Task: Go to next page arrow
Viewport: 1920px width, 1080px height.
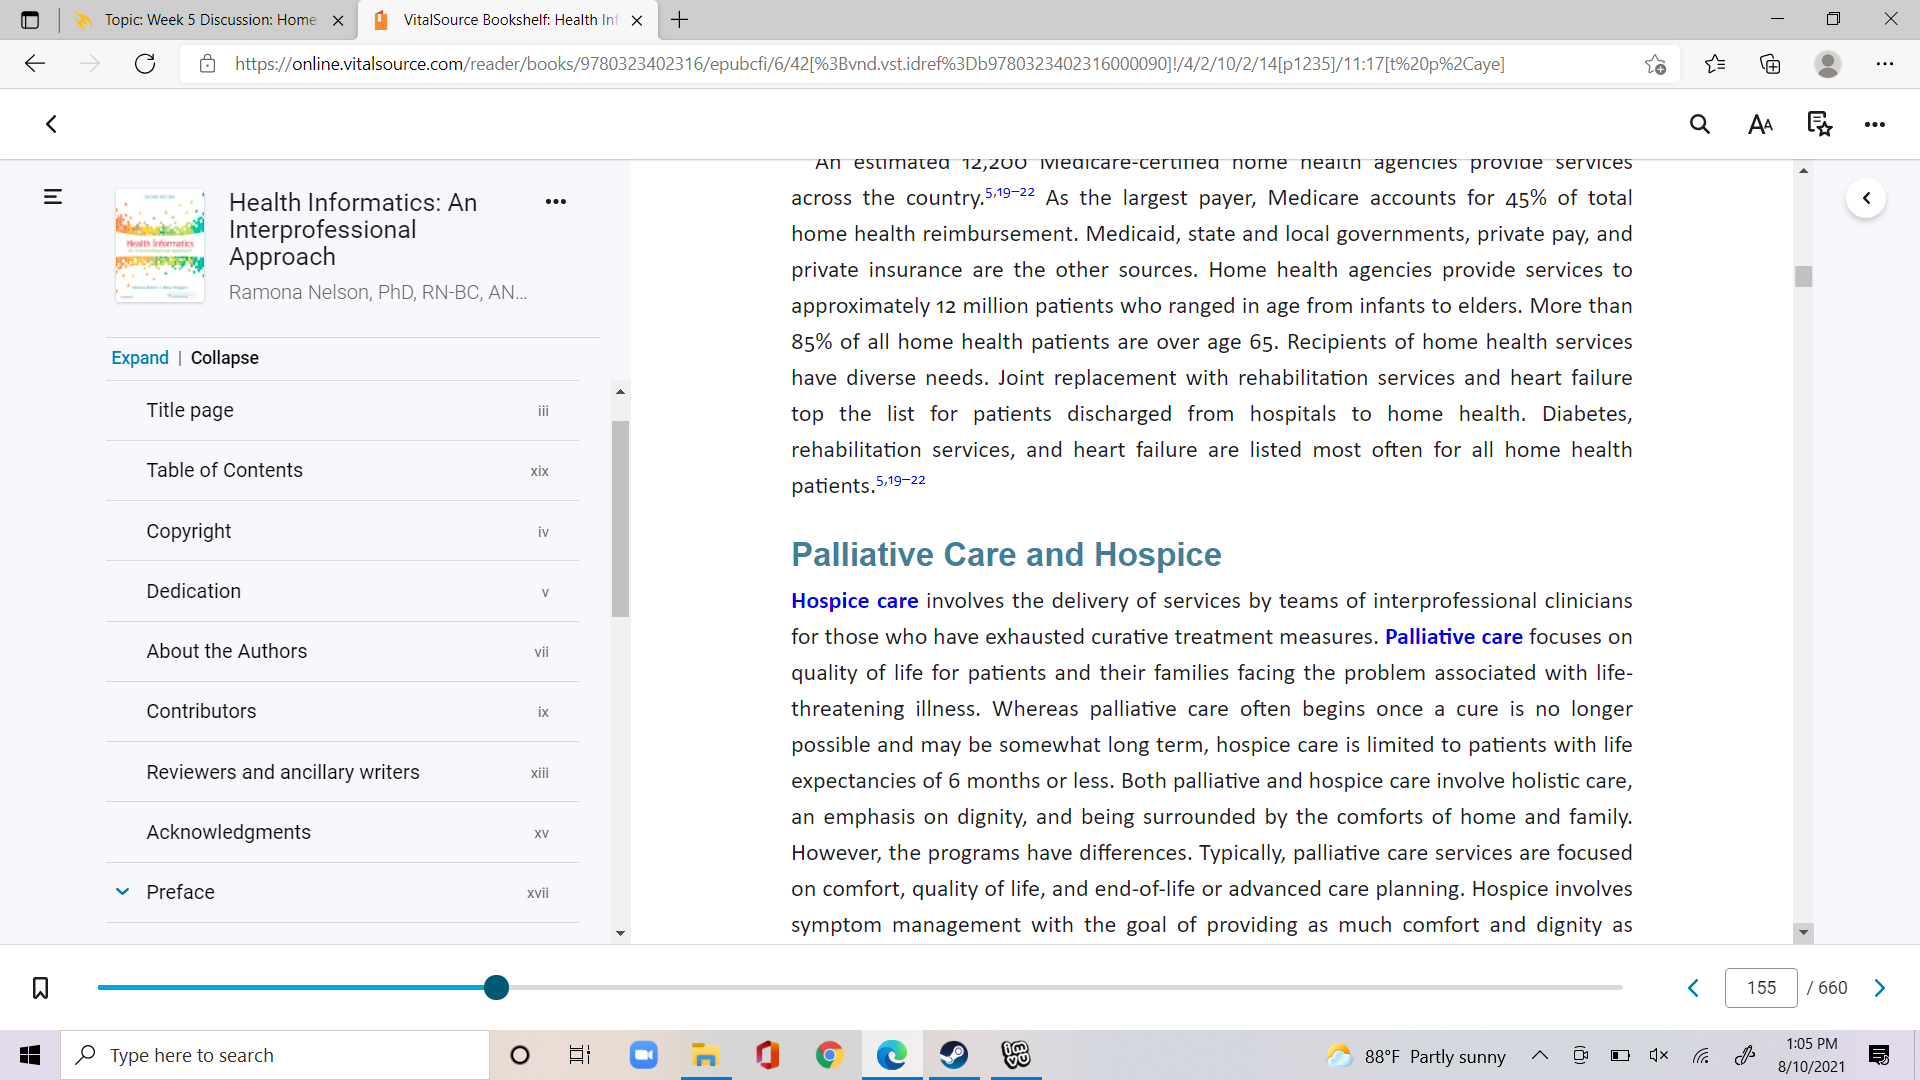Action: [x=1880, y=988]
